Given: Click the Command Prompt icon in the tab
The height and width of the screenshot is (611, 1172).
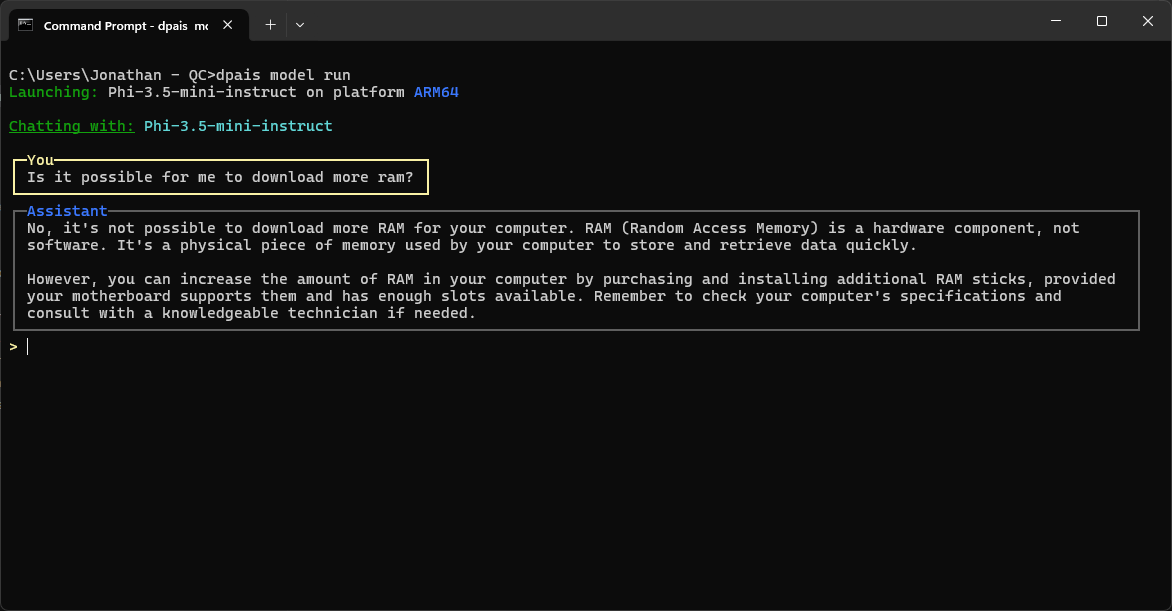Looking at the screenshot, I should 26,25.
